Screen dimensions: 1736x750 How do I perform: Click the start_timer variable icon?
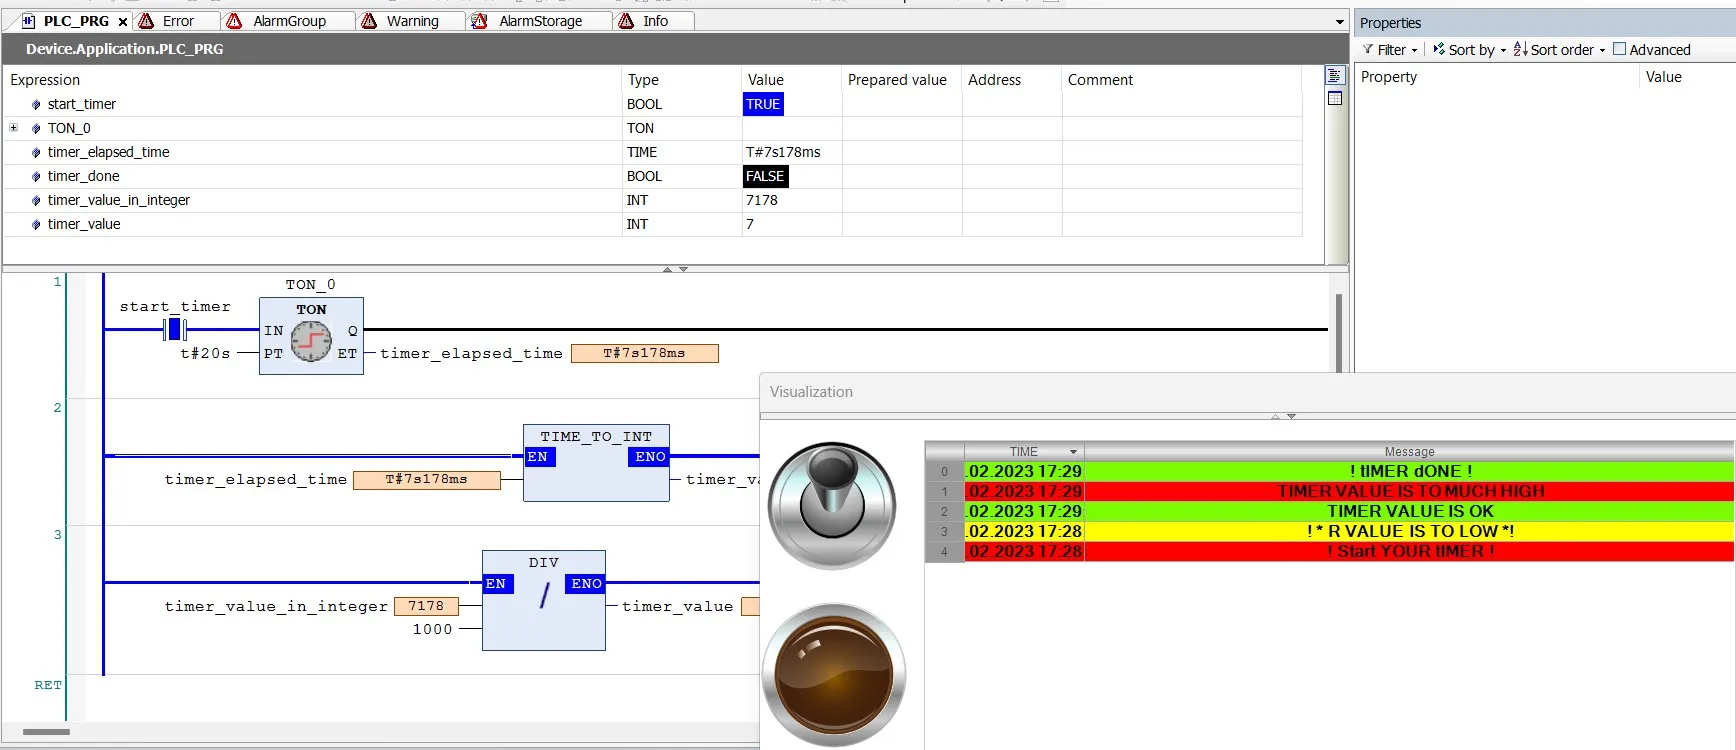pyautogui.click(x=36, y=104)
